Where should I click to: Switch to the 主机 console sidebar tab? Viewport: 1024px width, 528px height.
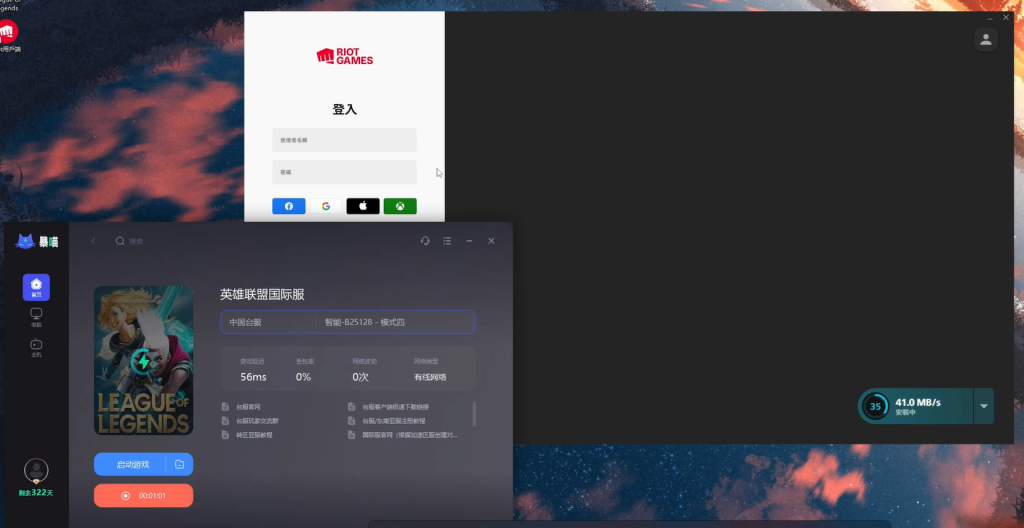(37, 348)
